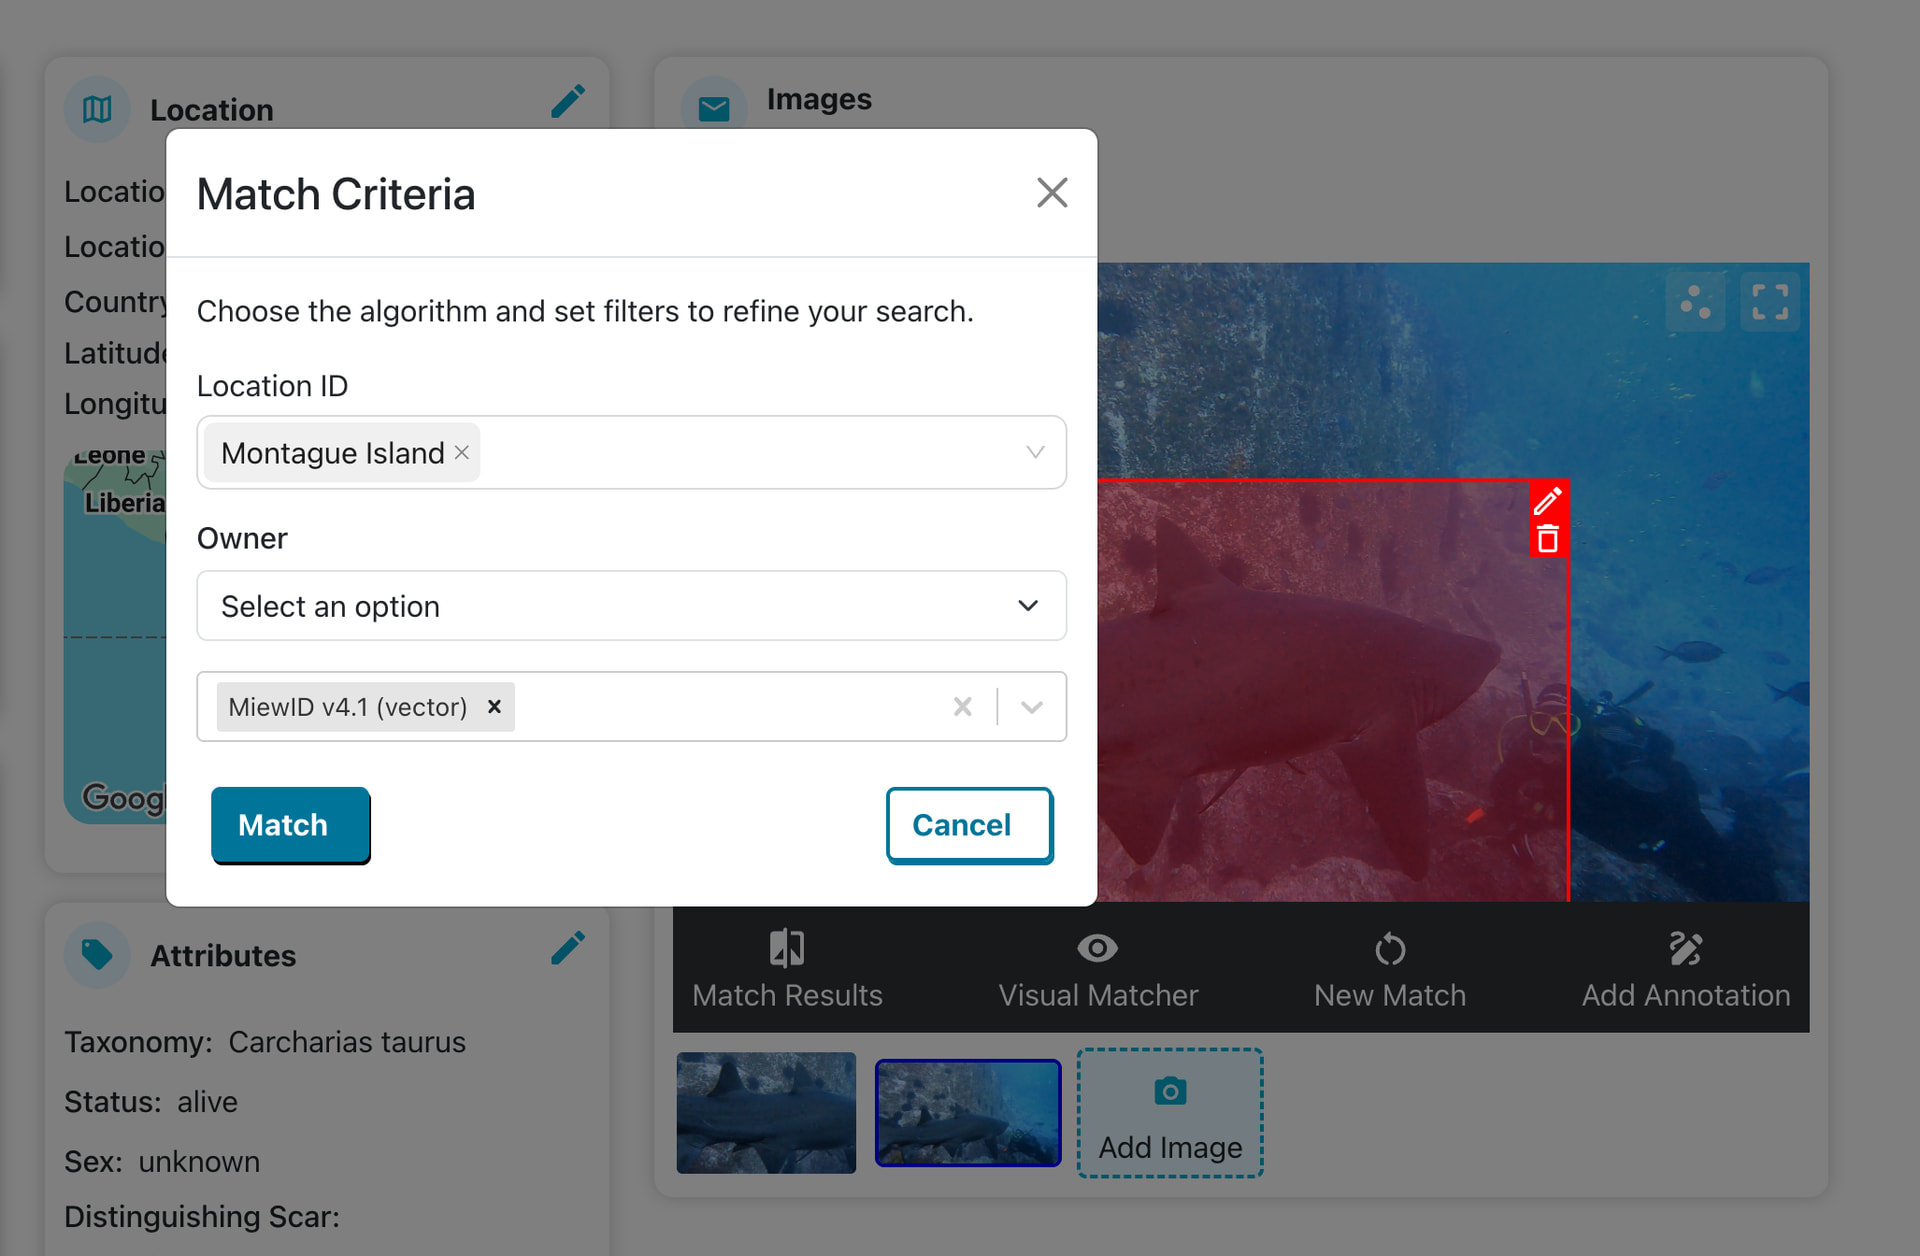
Task: Click Add Annotation in image toolbar
Action: coord(1686,968)
